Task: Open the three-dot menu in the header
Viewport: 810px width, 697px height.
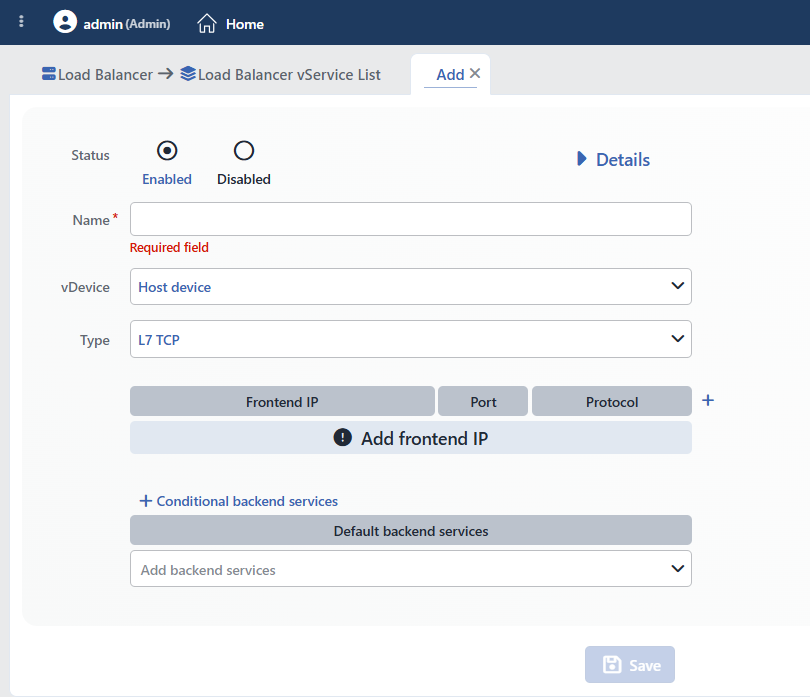Action: click(x=21, y=21)
